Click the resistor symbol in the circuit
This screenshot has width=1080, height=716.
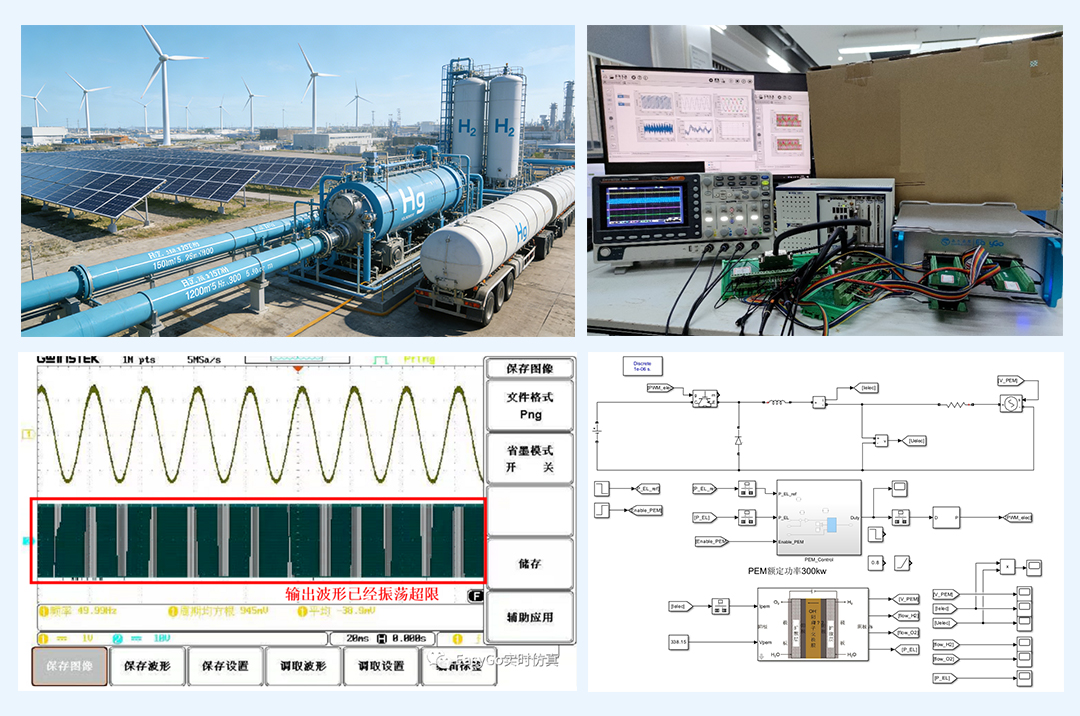(x=955, y=405)
